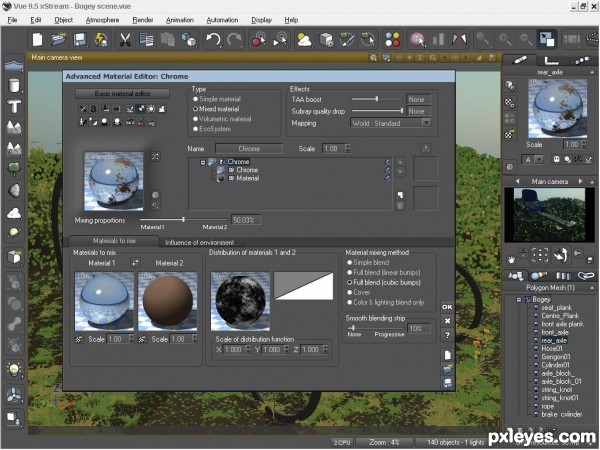
Task: Collapse the Chrome material tree node
Action: [203, 162]
